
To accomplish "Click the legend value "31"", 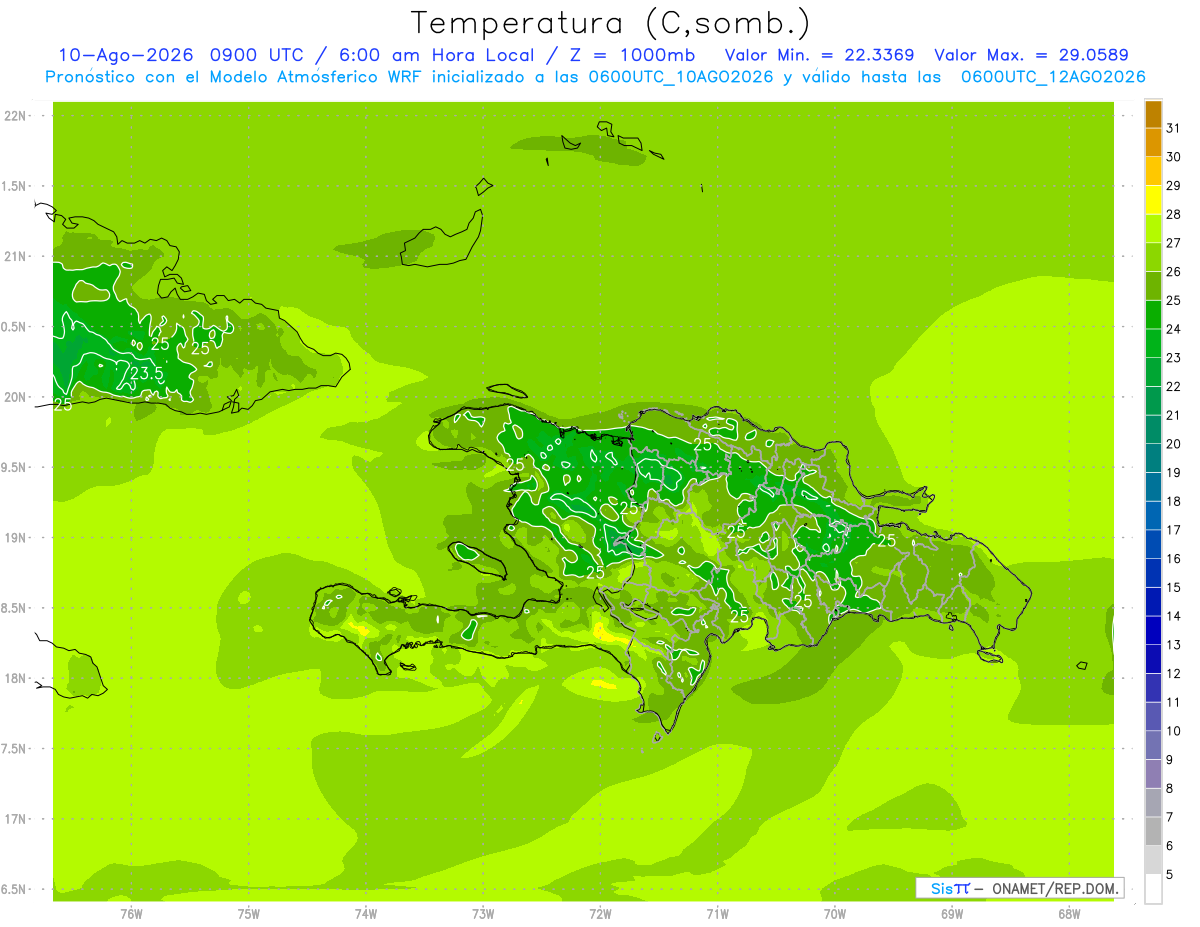I will coord(1174,128).
